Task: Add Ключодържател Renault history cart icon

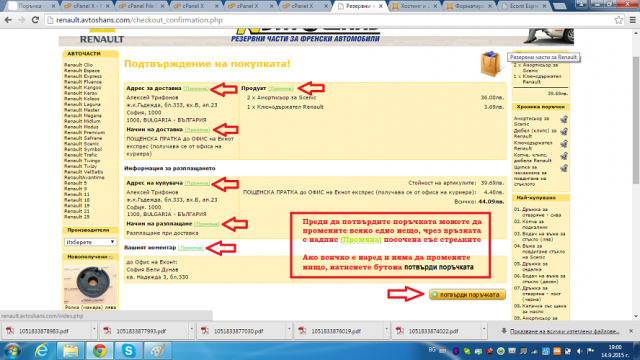Action: pyautogui.click(x=564, y=144)
